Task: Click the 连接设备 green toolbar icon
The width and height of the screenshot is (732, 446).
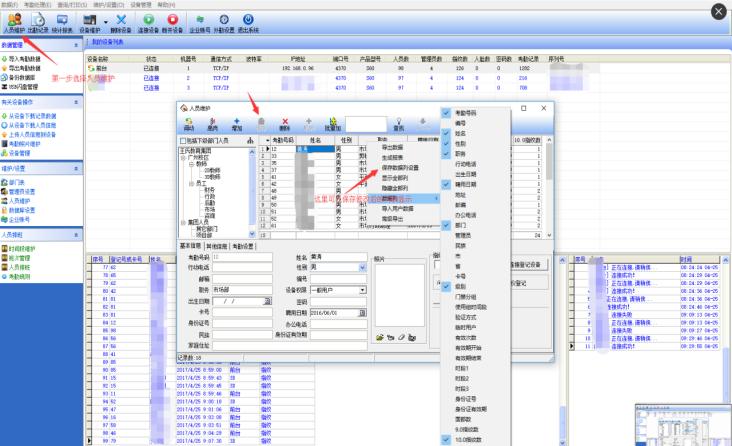Action: (148, 19)
